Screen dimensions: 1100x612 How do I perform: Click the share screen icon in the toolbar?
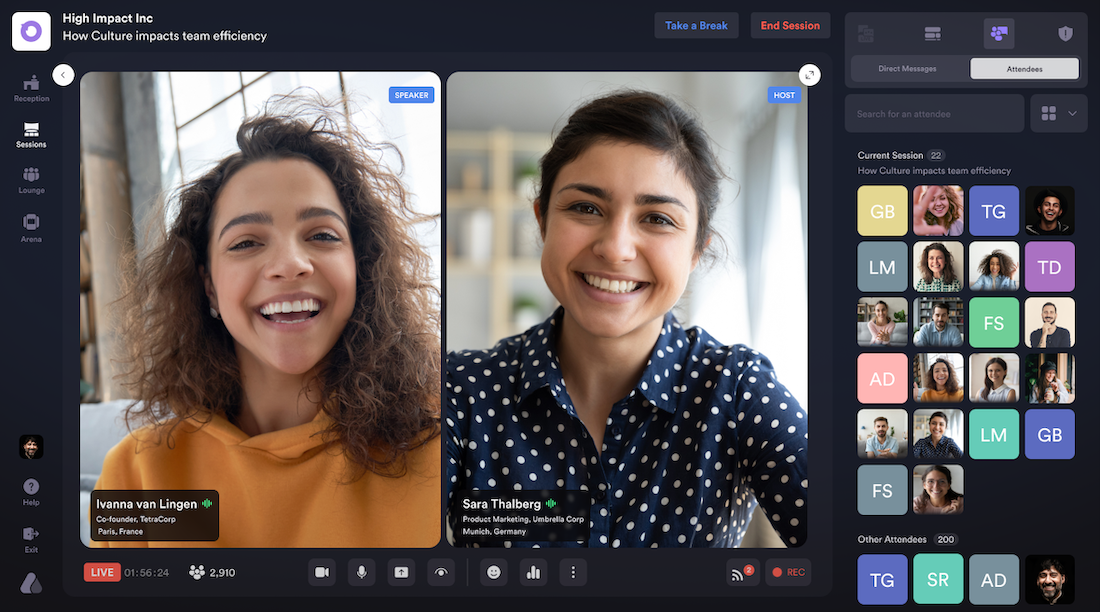coord(401,573)
